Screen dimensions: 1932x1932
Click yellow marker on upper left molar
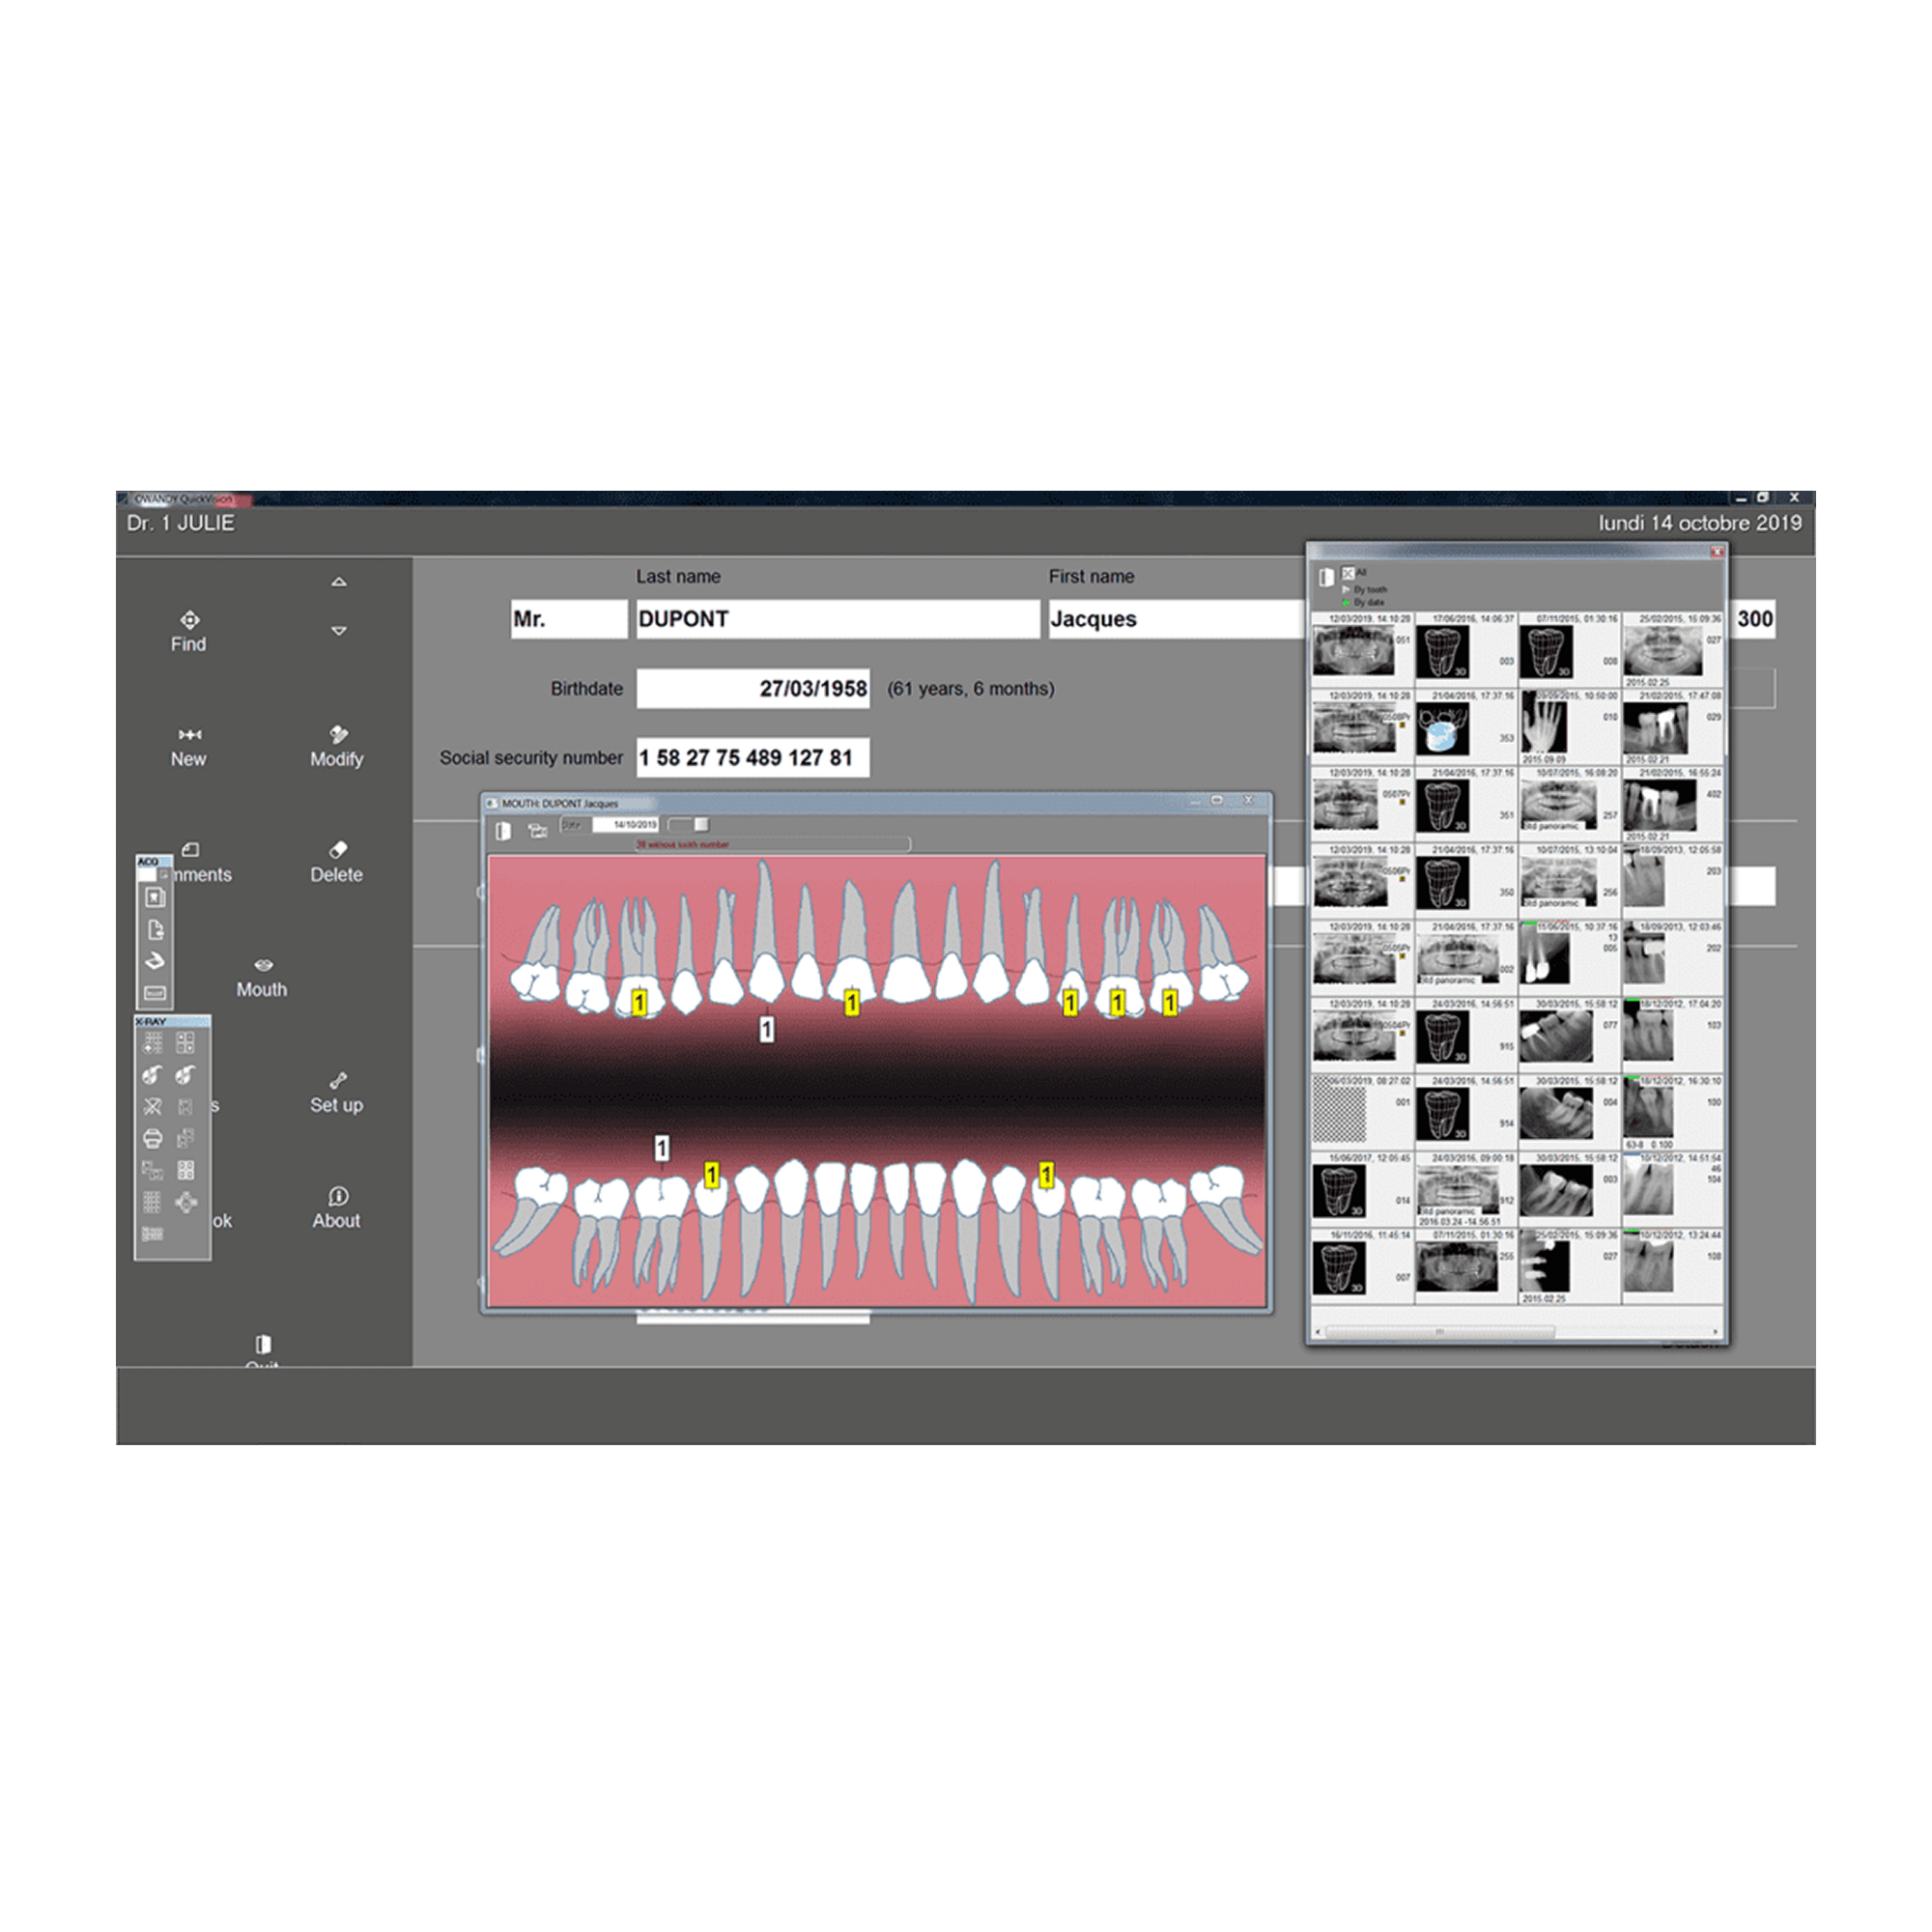[640, 1002]
